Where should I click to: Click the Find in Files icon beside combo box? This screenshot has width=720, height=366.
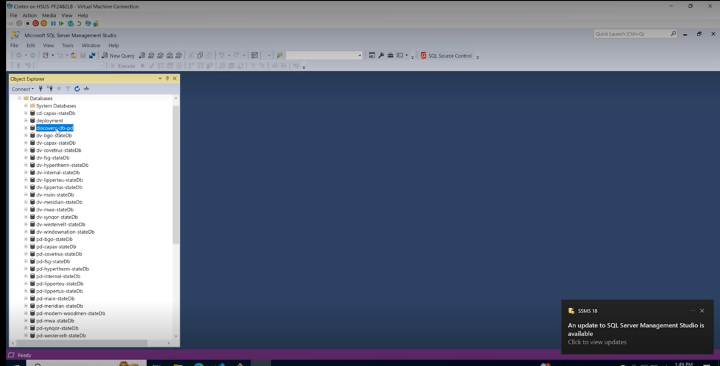tap(279, 56)
